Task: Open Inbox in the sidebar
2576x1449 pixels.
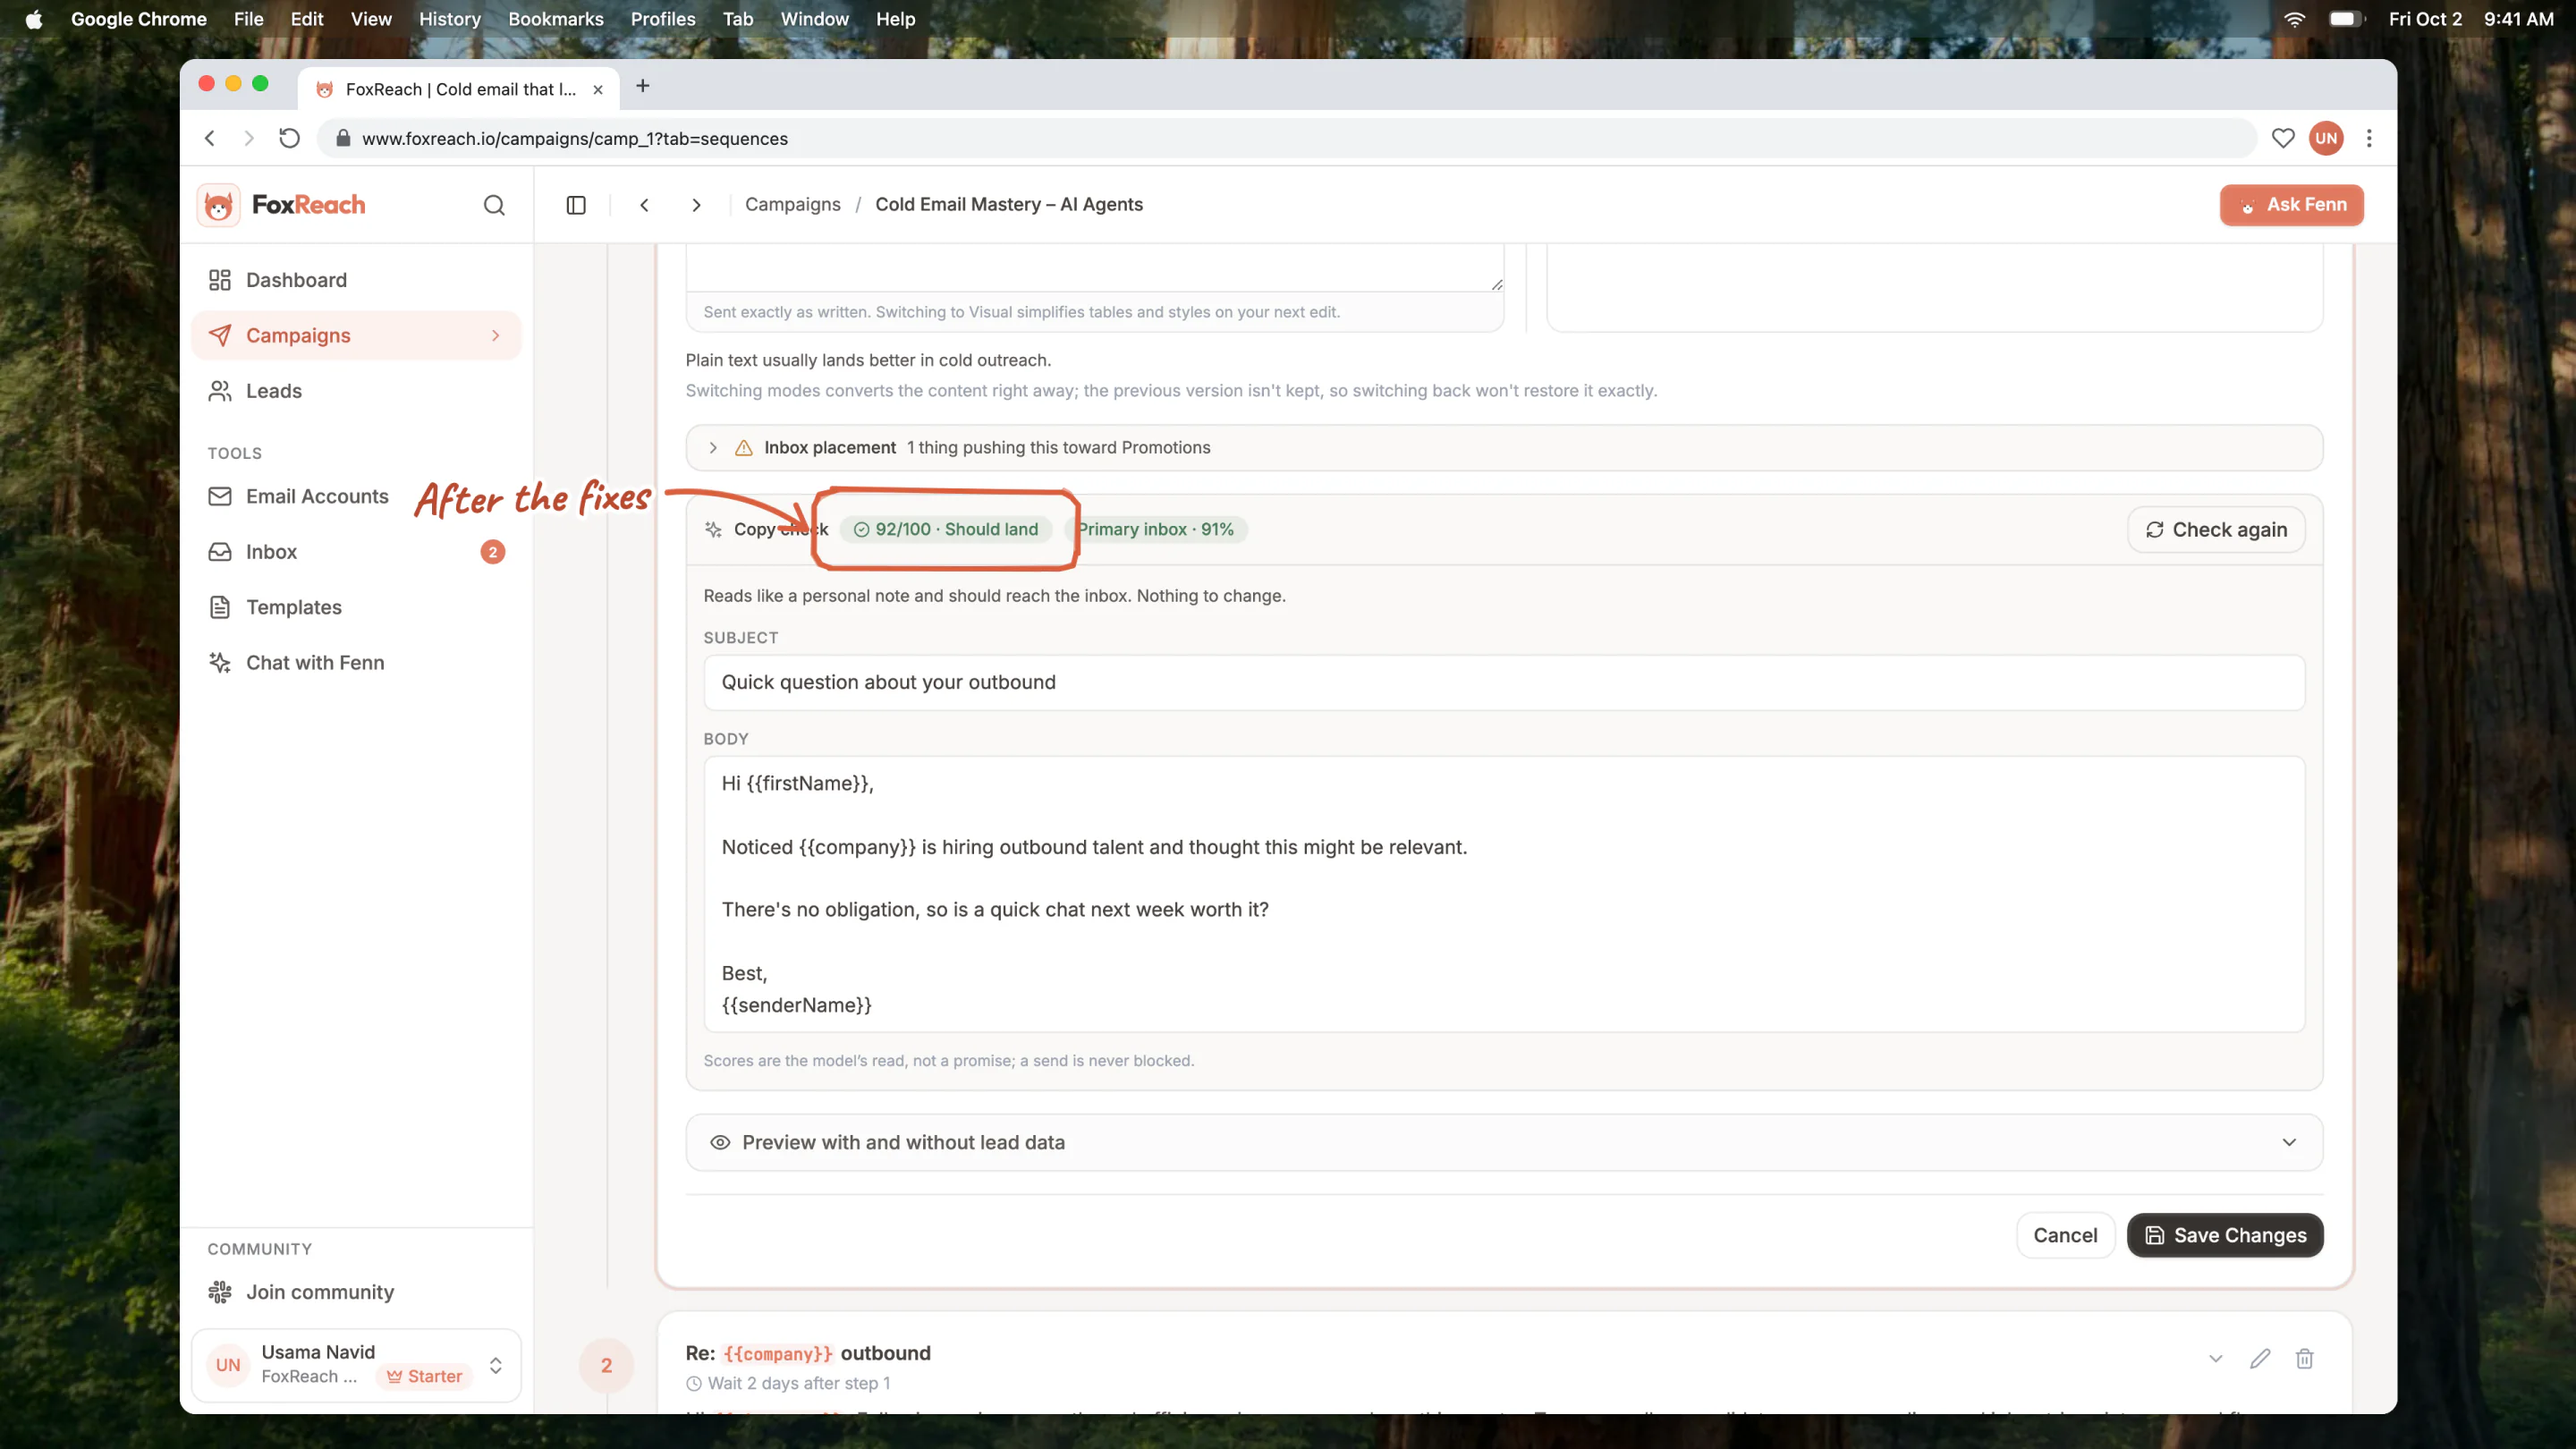Action: coord(356,552)
